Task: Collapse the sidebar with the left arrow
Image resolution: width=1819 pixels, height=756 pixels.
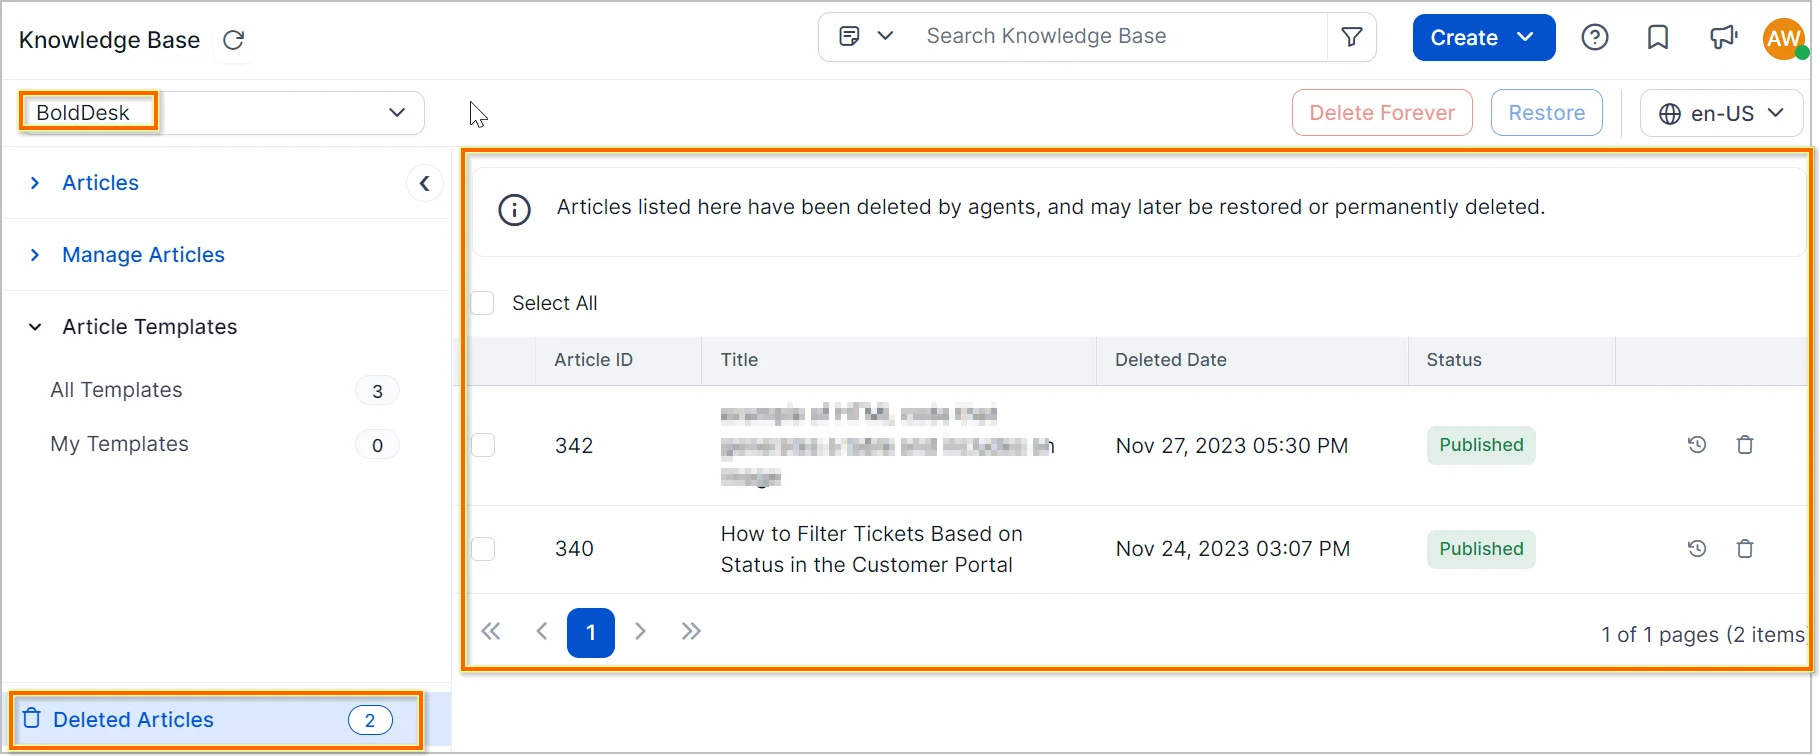Action: [x=424, y=183]
